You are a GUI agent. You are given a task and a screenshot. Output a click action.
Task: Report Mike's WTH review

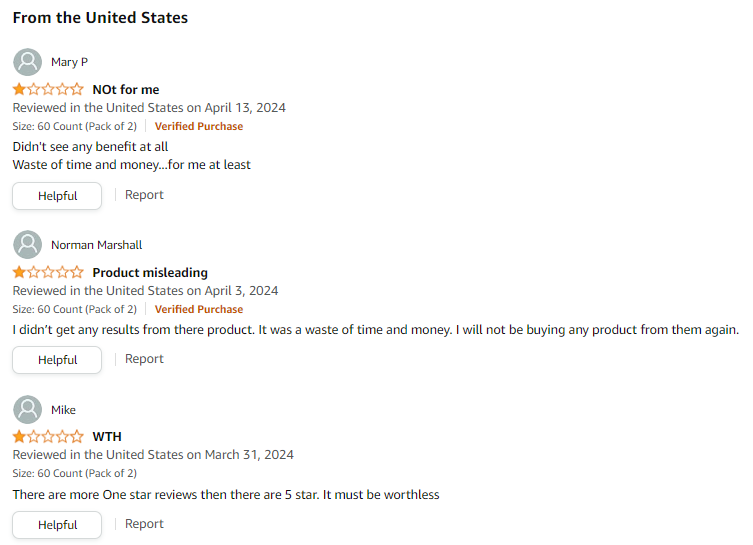144,524
